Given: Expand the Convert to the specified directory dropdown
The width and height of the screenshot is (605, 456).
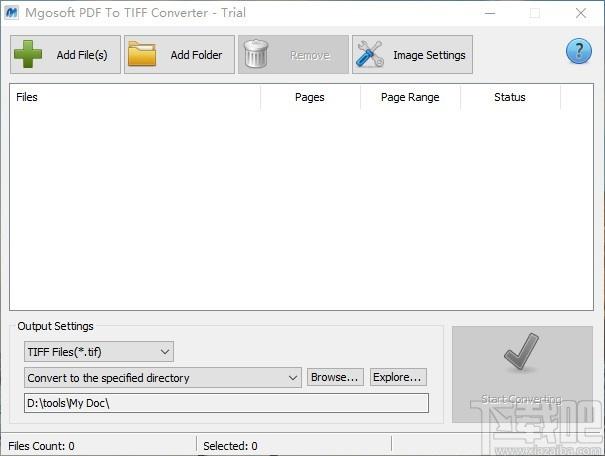Looking at the screenshot, I should click(162, 378).
